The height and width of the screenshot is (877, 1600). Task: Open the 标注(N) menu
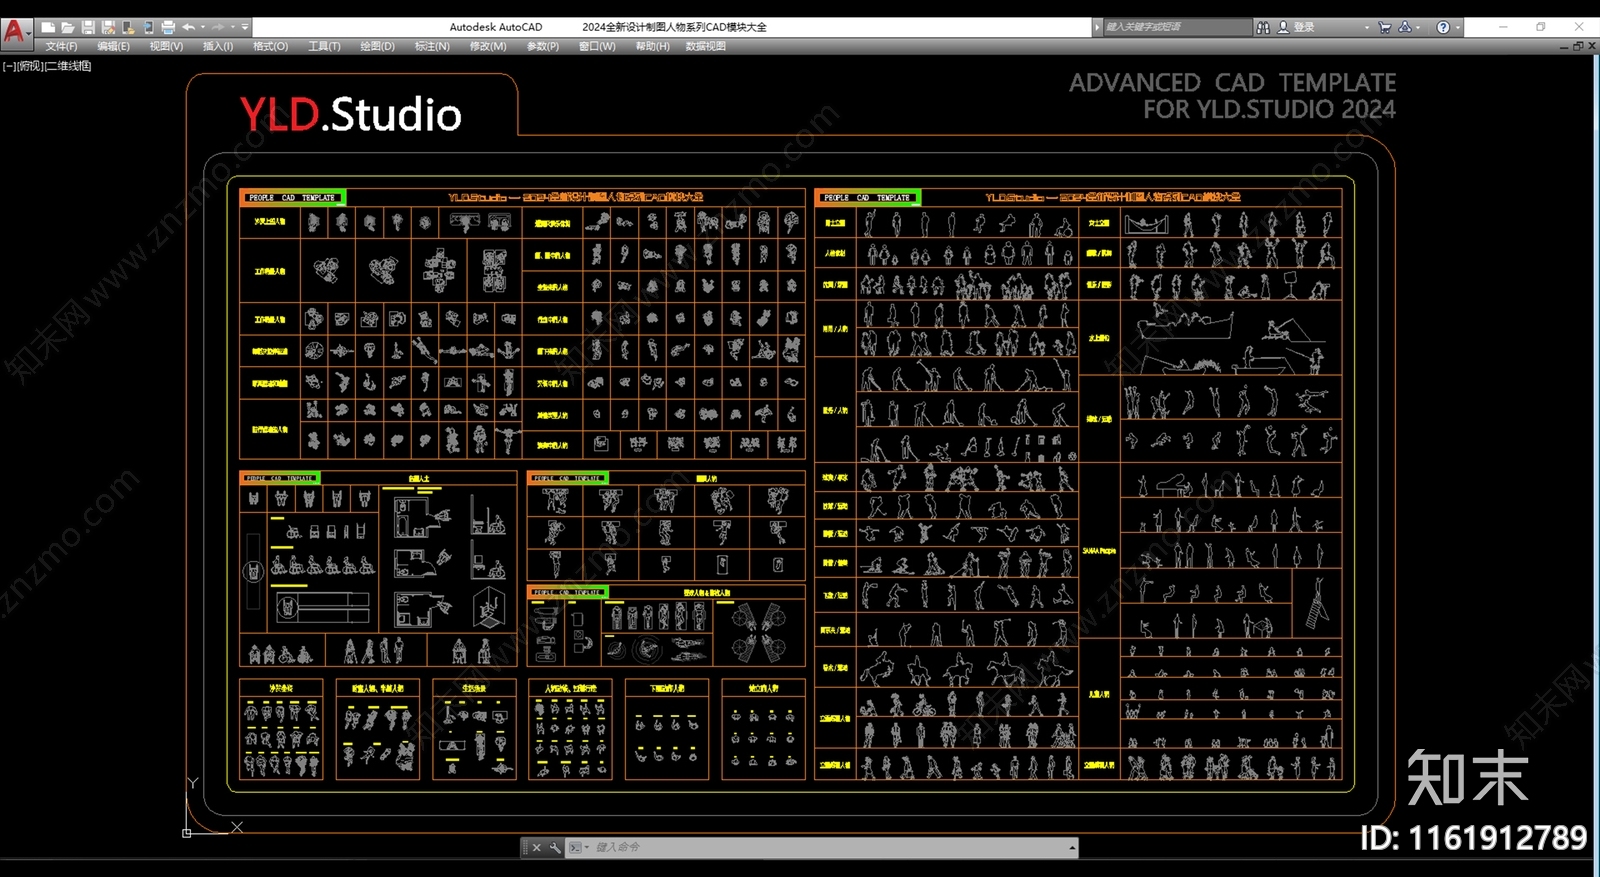tap(432, 46)
